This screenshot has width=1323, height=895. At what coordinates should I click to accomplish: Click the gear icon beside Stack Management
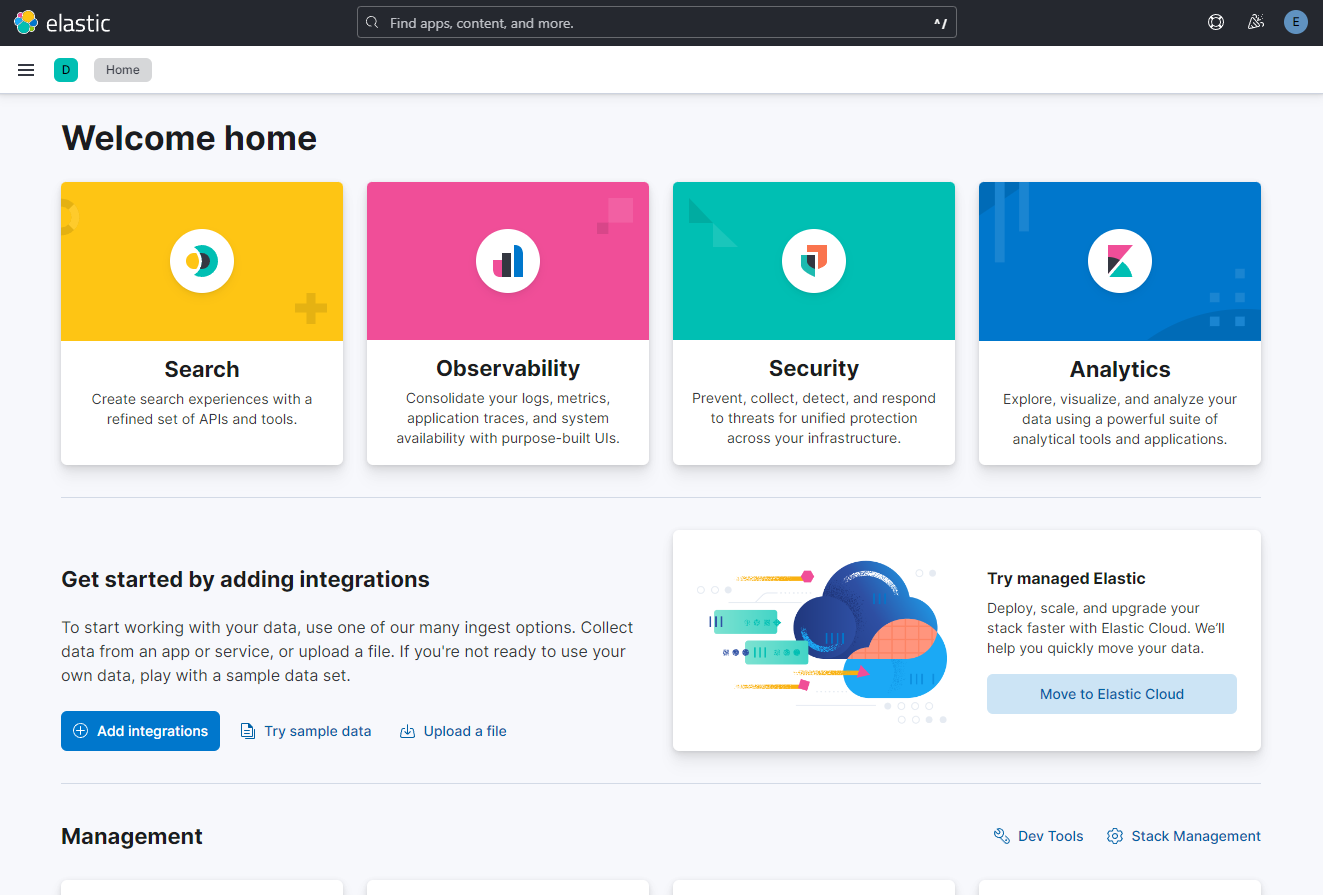[1115, 836]
